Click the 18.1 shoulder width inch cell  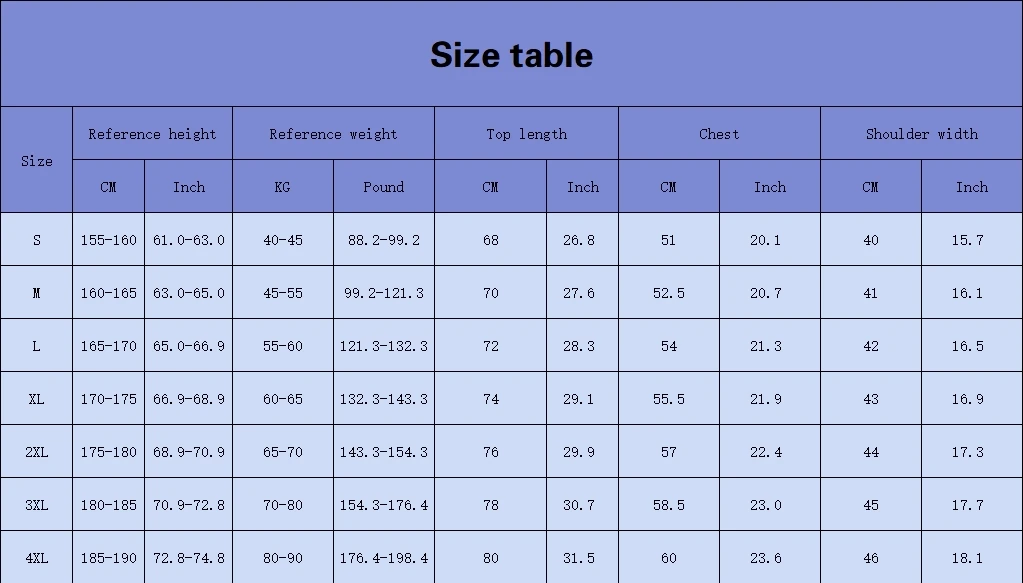pos(967,558)
